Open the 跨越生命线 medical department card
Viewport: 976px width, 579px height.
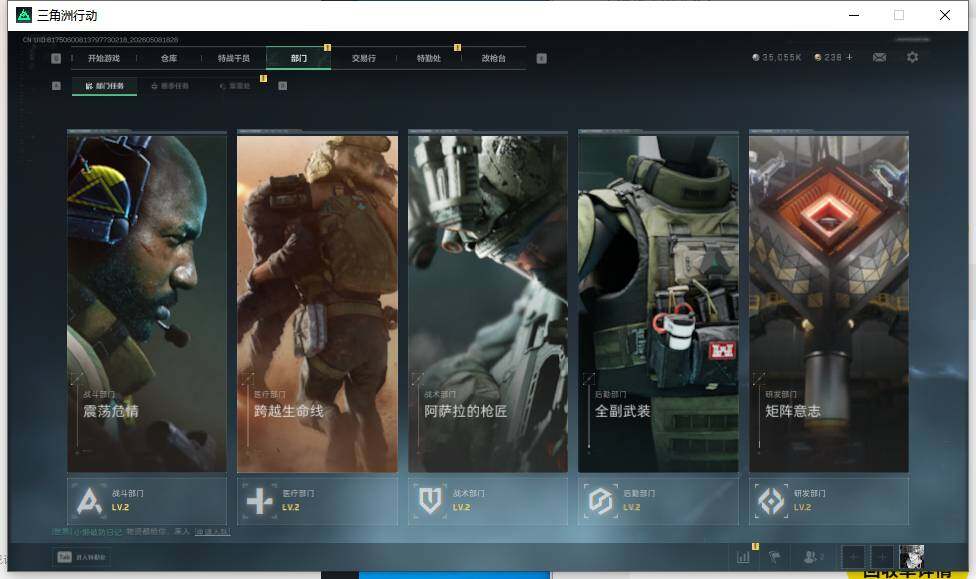click(x=317, y=301)
